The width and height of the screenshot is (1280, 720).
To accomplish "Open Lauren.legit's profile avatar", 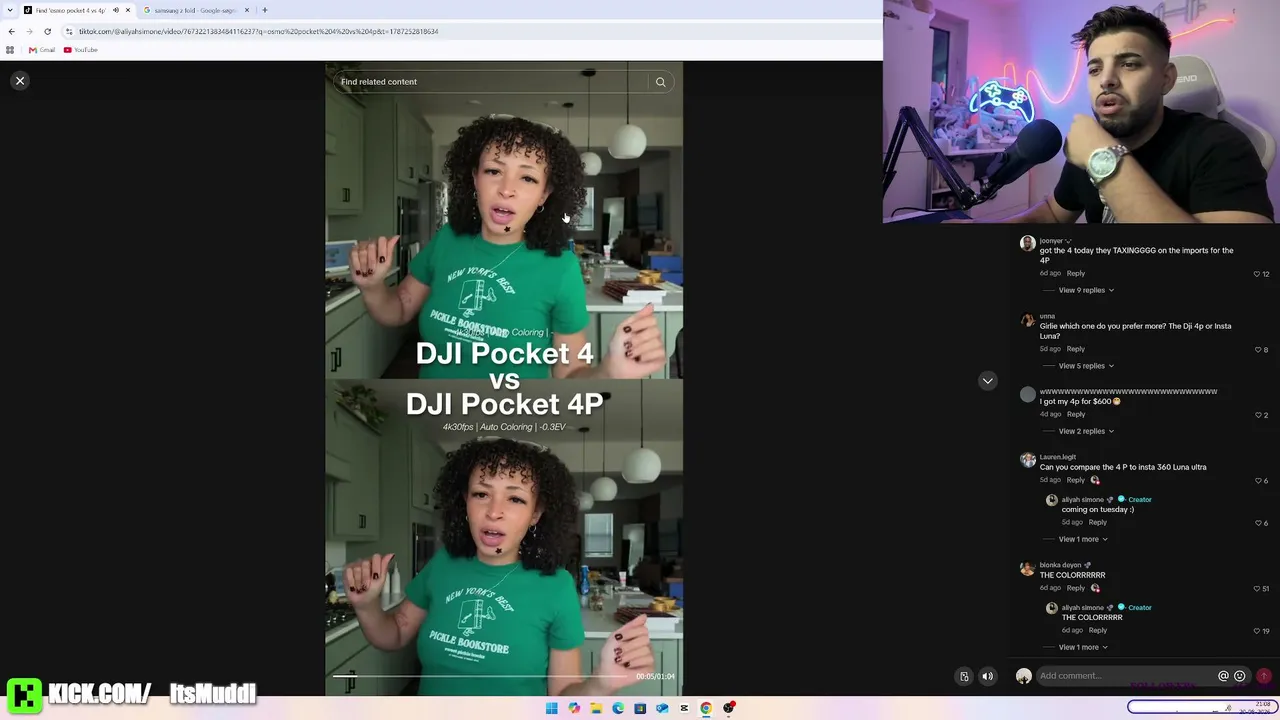I will [x=1027, y=460].
